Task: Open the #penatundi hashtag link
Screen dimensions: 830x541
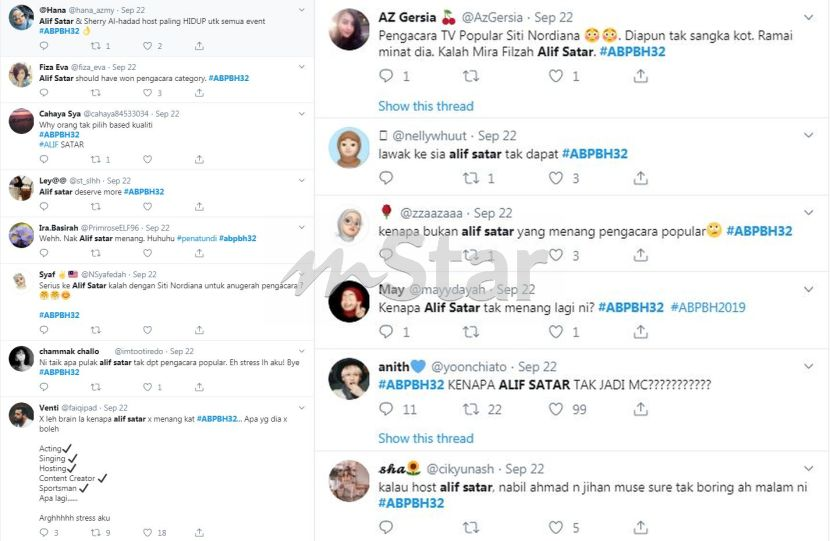Action: [x=197, y=239]
